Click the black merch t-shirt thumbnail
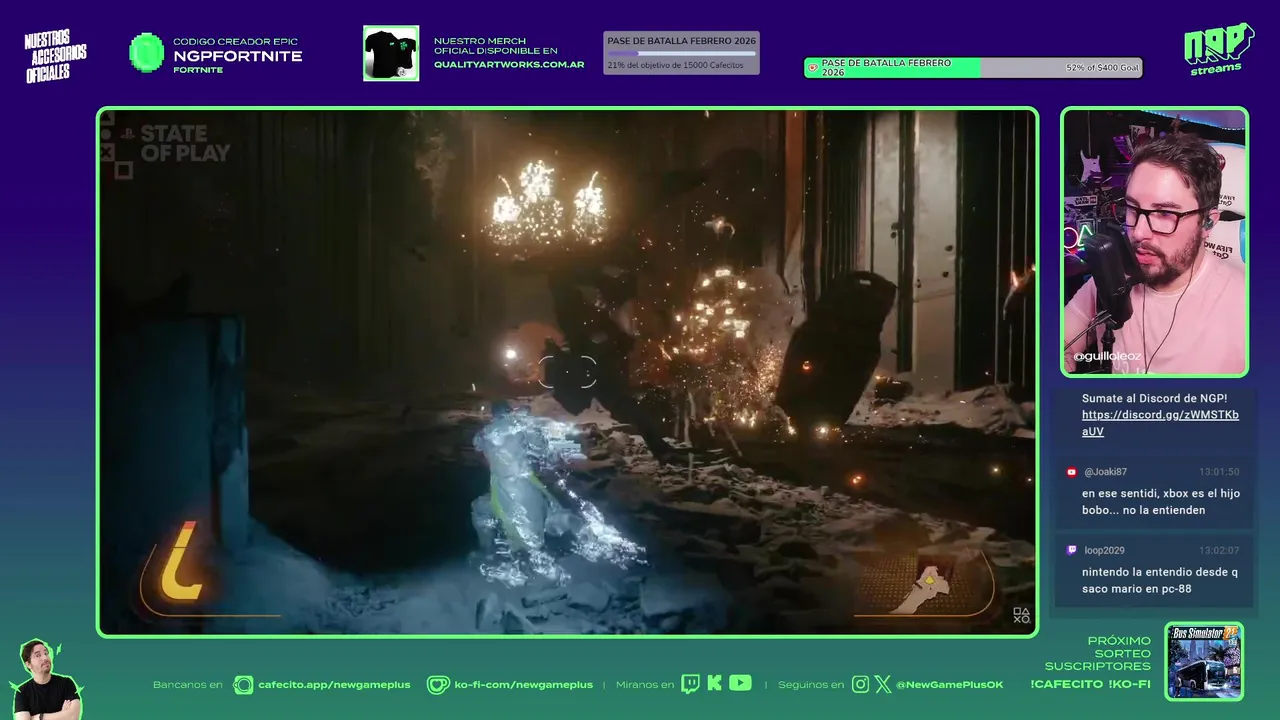 pos(391,53)
